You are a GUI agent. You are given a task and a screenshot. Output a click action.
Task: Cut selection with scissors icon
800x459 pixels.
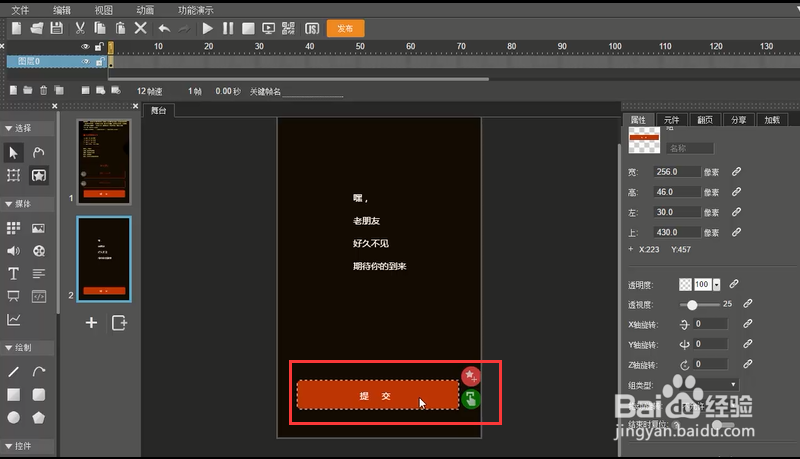click(x=80, y=28)
